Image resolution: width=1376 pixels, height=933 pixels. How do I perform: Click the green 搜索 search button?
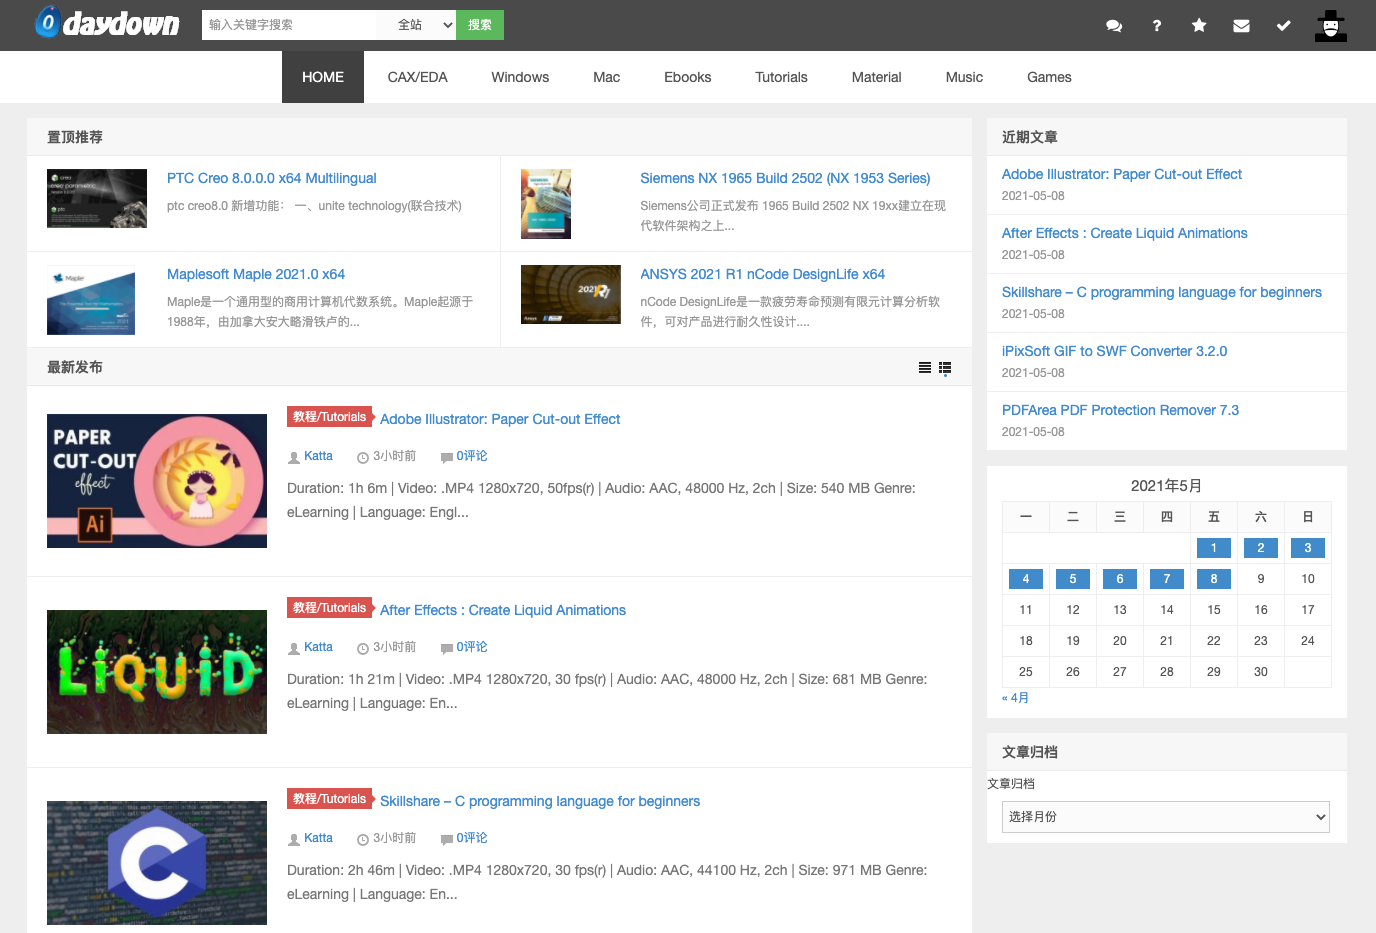480,25
